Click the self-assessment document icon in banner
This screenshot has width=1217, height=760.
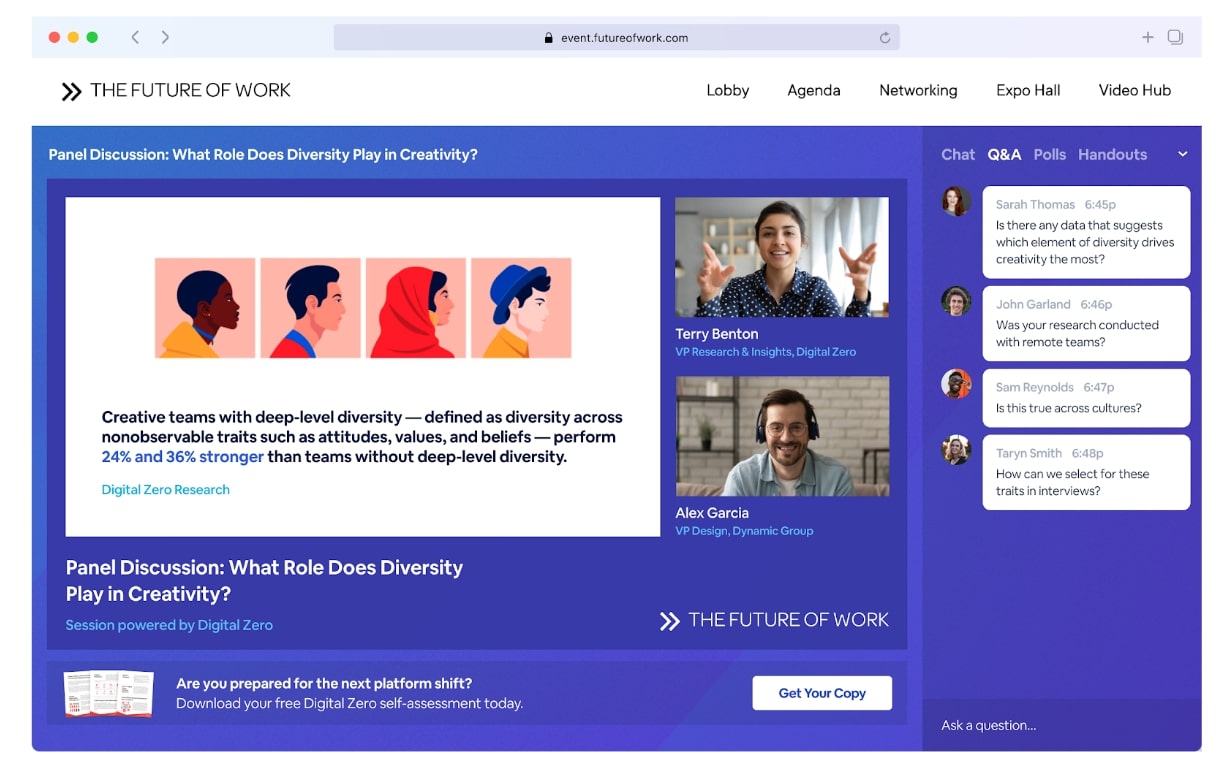[x=108, y=693]
